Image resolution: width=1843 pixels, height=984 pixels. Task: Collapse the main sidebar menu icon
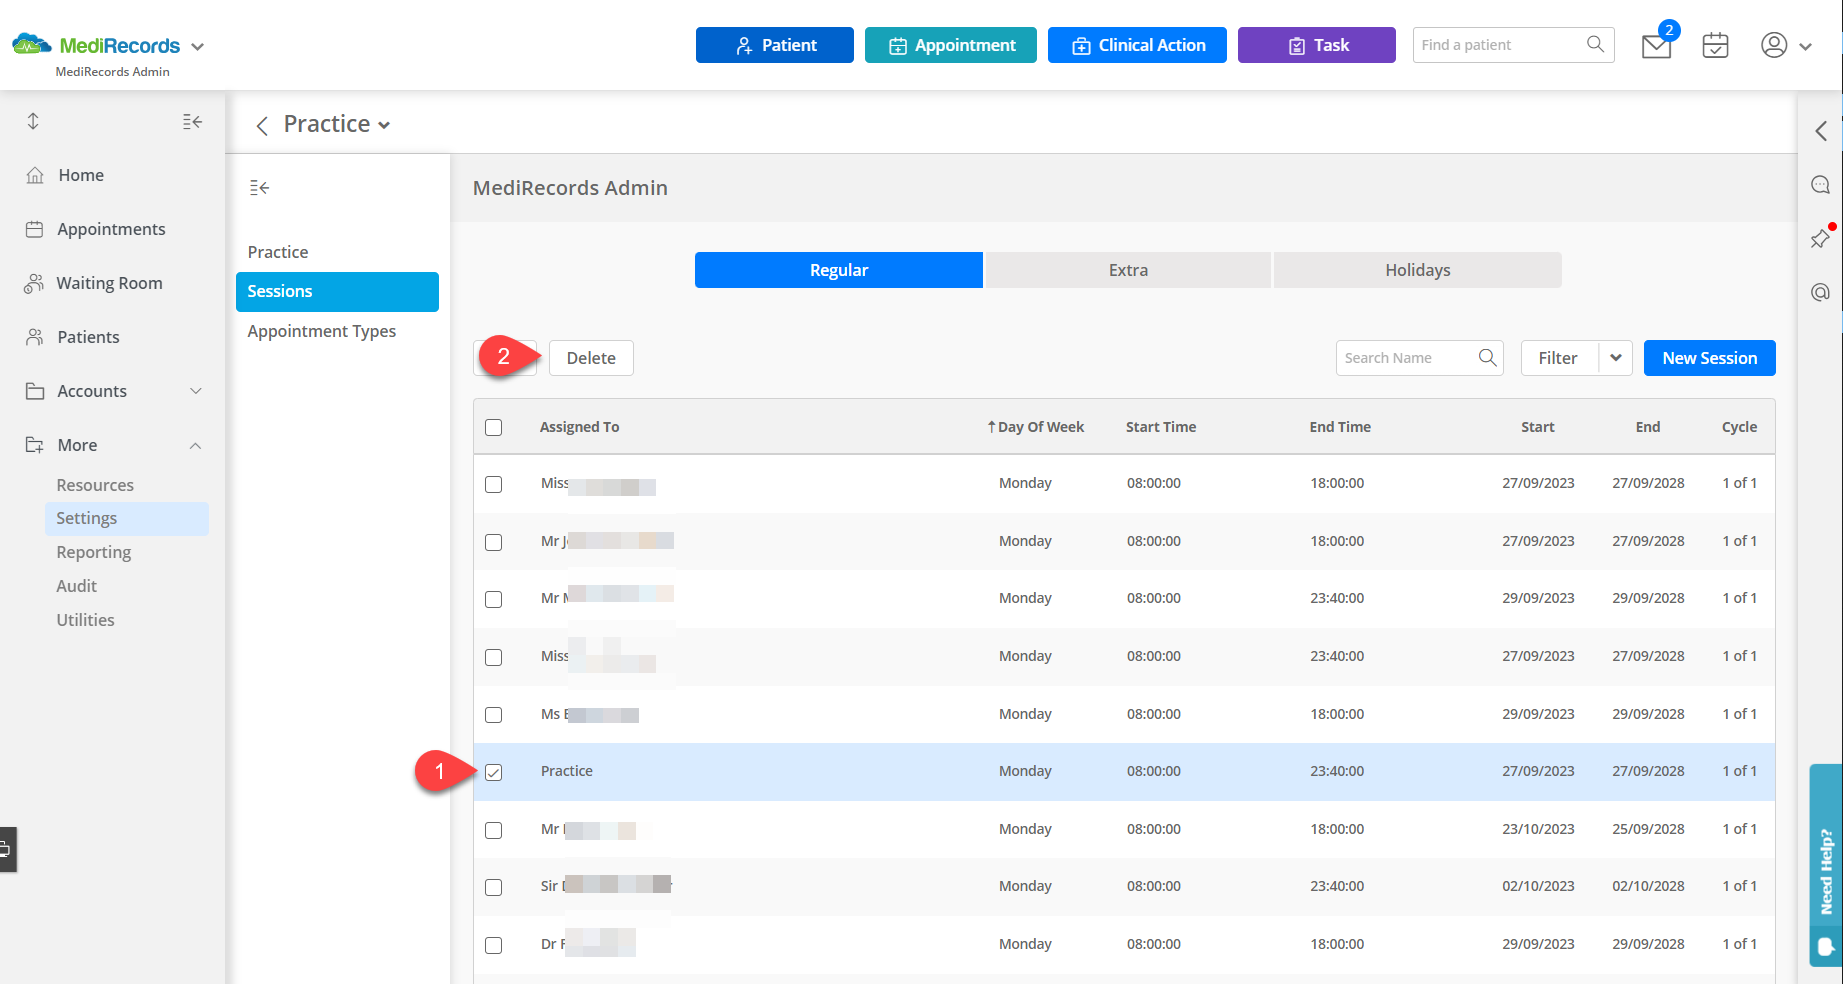click(x=192, y=121)
